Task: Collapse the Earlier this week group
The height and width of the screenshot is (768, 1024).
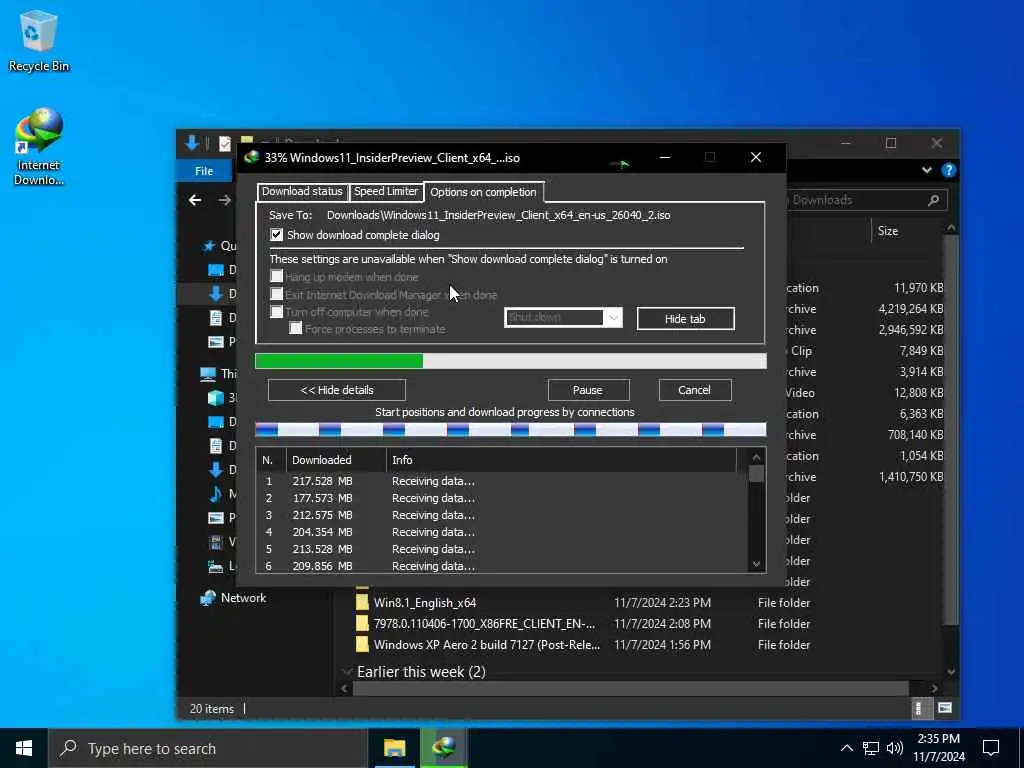Action: click(347, 671)
